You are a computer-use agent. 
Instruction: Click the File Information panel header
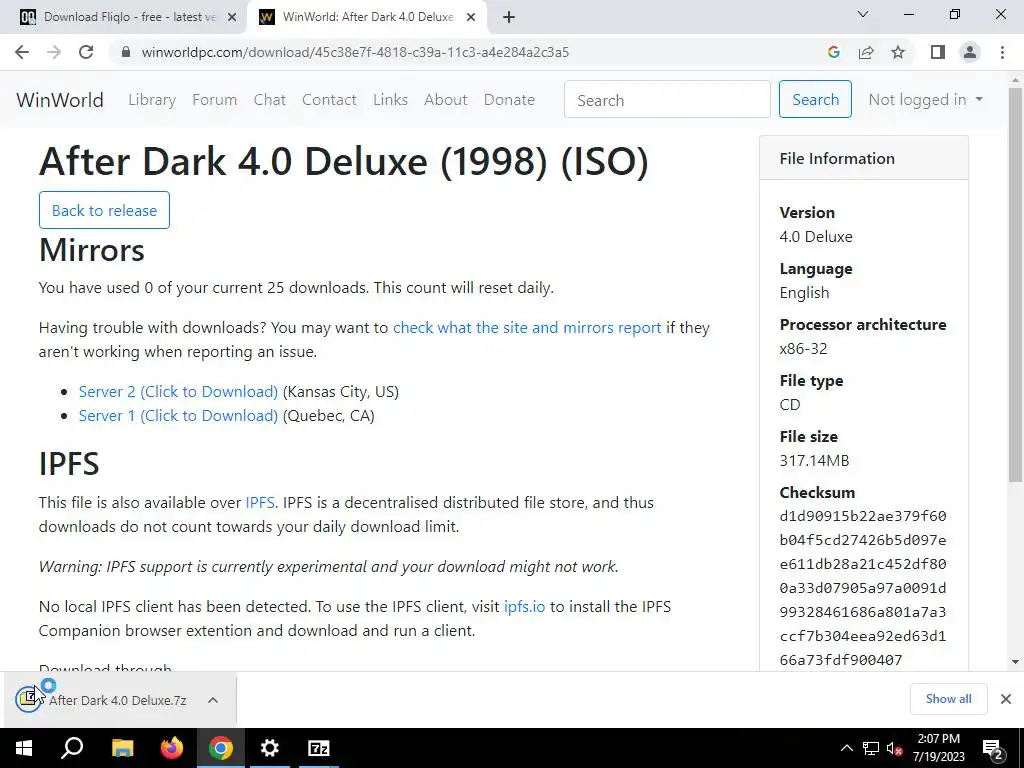pyautogui.click(x=864, y=159)
